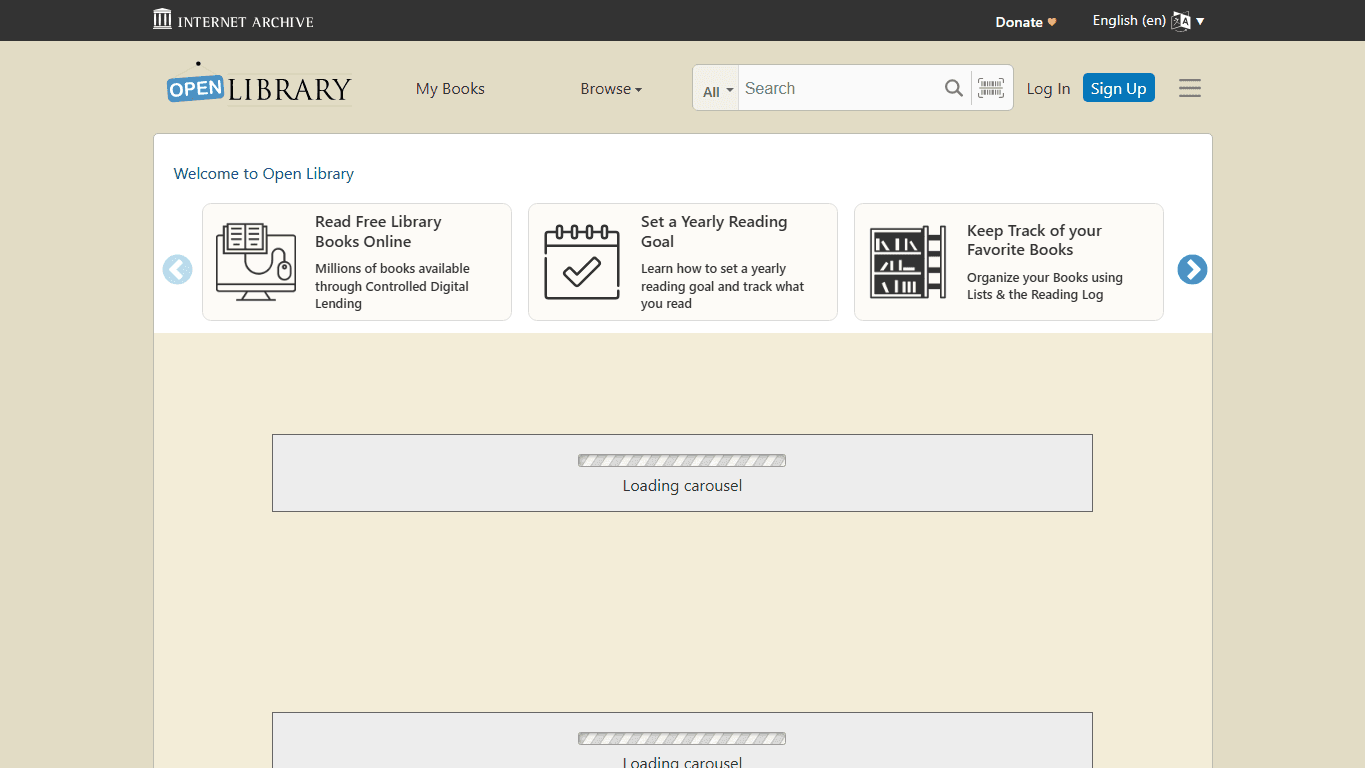Open the My Books menu item
The image size is (1365, 768).
point(450,89)
